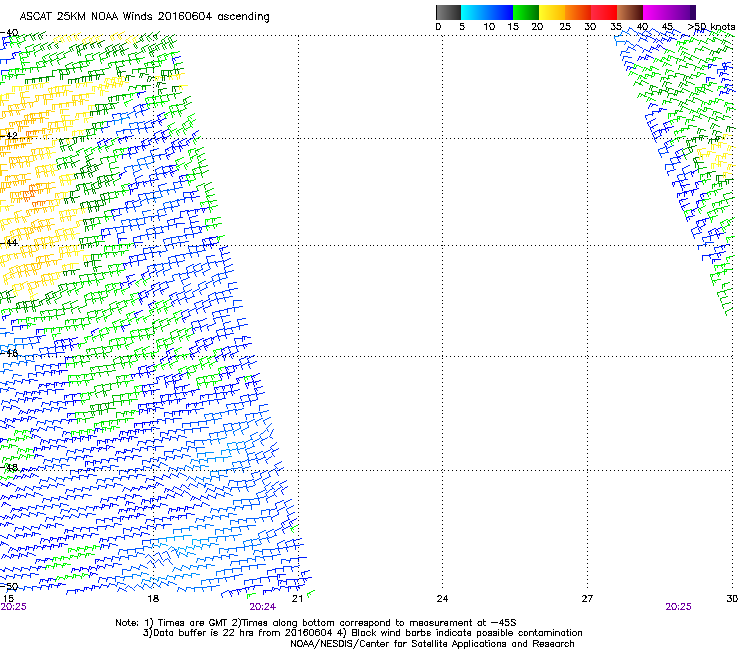Click the '18' longitude axis label
The height and width of the screenshot is (650, 740).
click(x=153, y=599)
